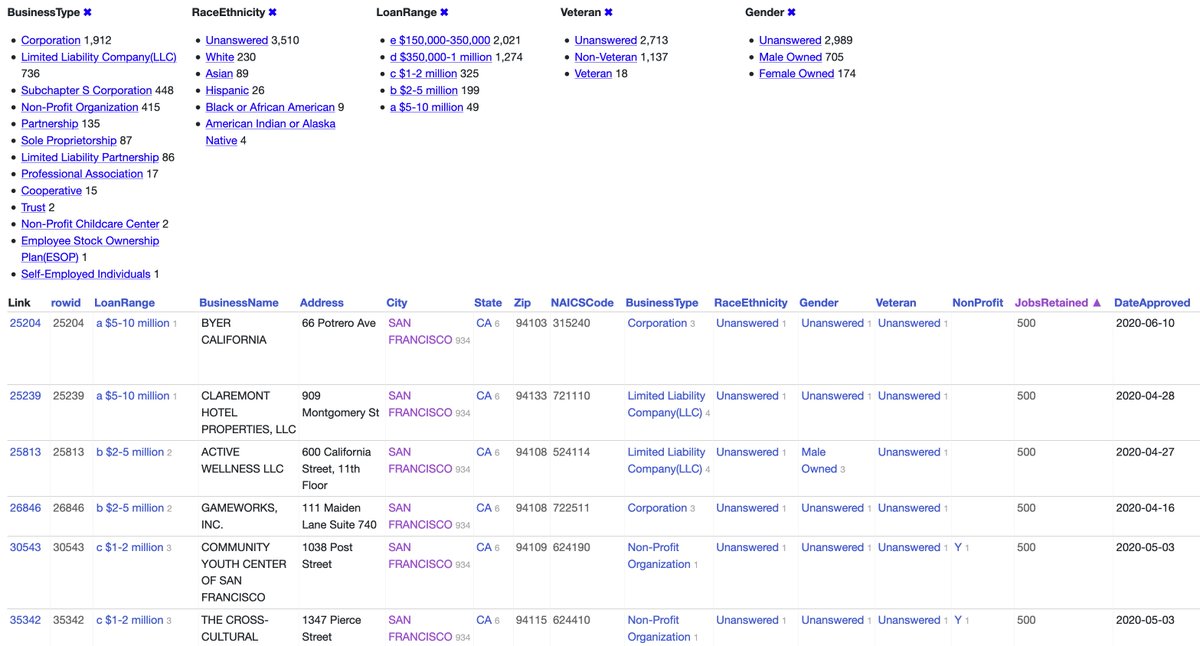Filter RaceEthnicity by Unanswered facet
This screenshot has height=646, width=1200.
(x=237, y=40)
